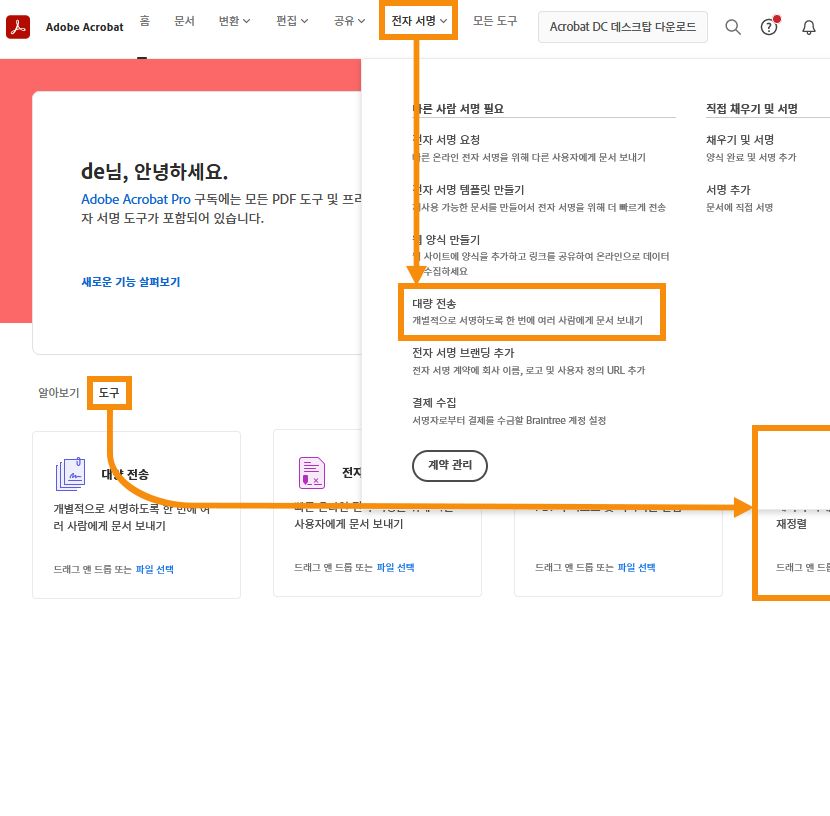Click 파일 선택 in 대량 전송 card

[155, 569]
